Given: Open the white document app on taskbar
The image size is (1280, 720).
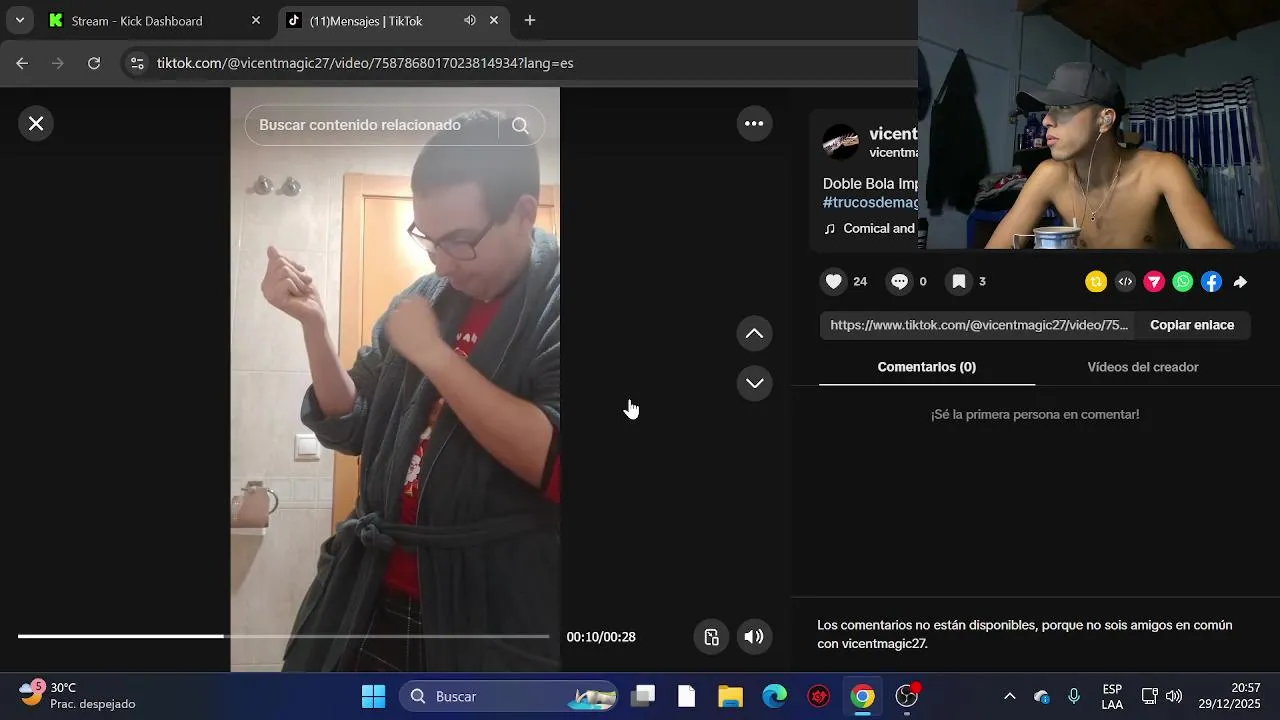Looking at the screenshot, I should pos(686,696).
